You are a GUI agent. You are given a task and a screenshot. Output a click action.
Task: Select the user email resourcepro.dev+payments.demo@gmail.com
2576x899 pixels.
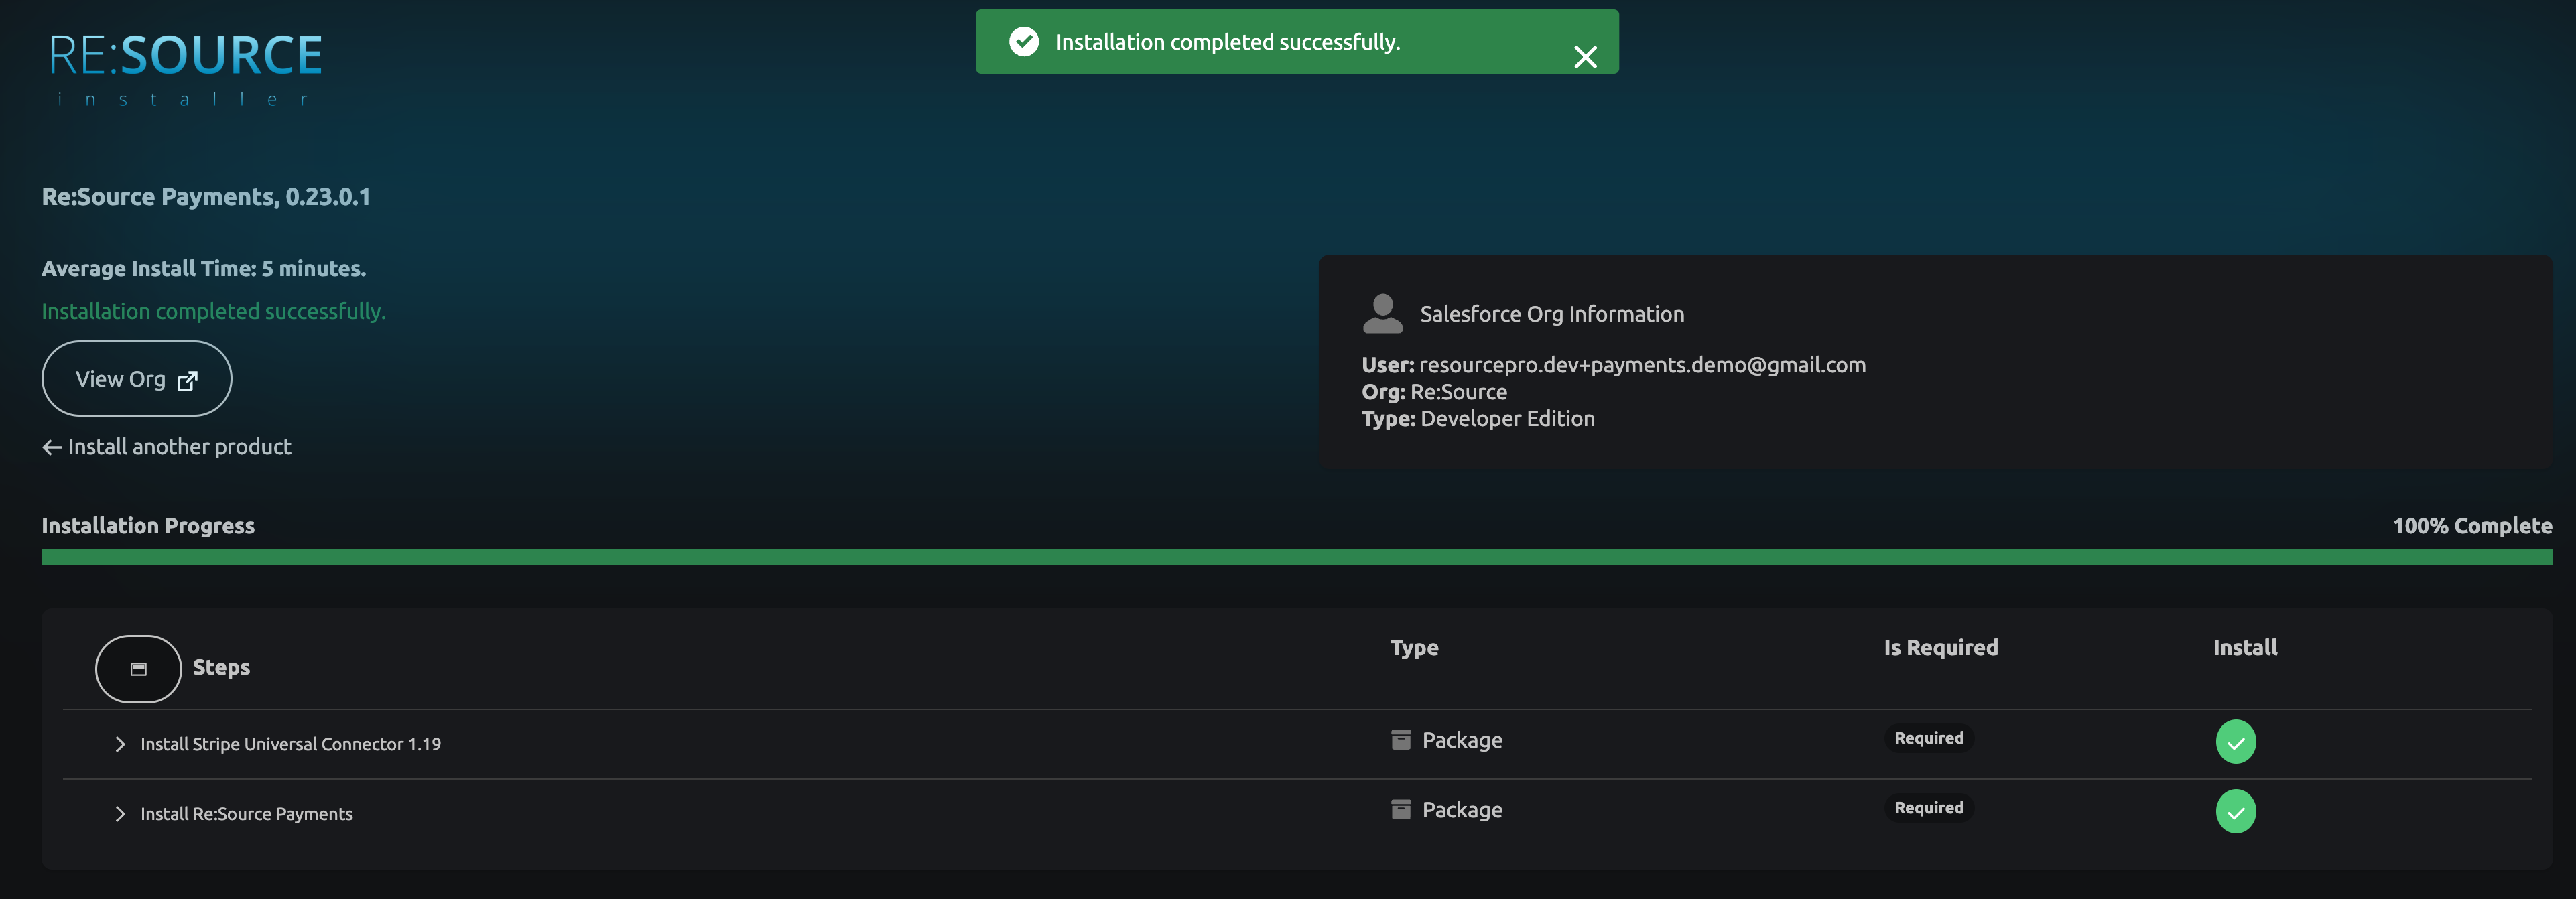click(x=1642, y=365)
